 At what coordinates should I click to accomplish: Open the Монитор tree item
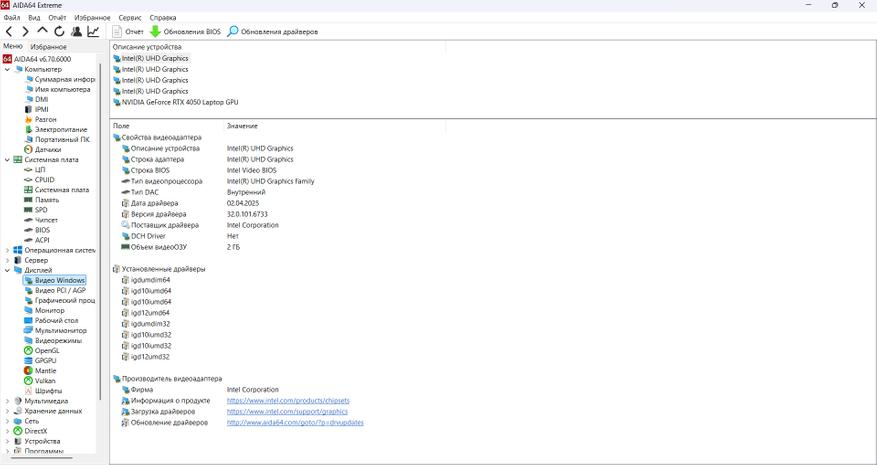click(x=44, y=311)
